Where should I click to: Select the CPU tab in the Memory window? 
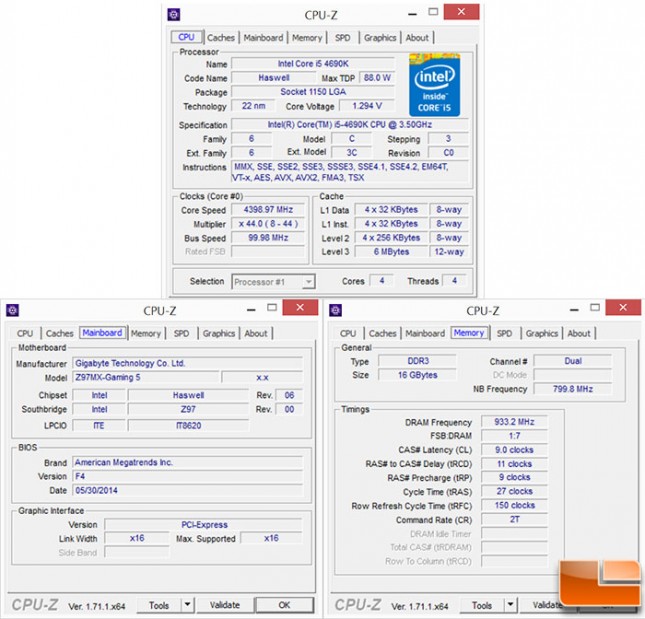coord(348,333)
